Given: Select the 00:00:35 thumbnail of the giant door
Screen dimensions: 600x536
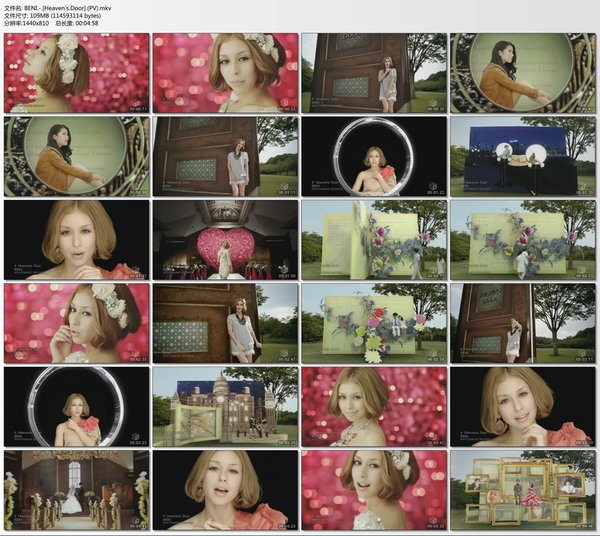Looking at the screenshot, I should (374, 73).
